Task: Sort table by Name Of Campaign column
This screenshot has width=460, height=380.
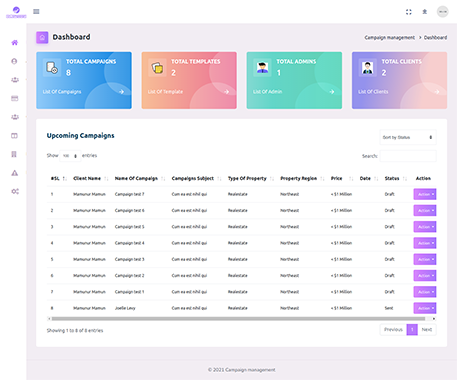Action: [x=139, y=179]
